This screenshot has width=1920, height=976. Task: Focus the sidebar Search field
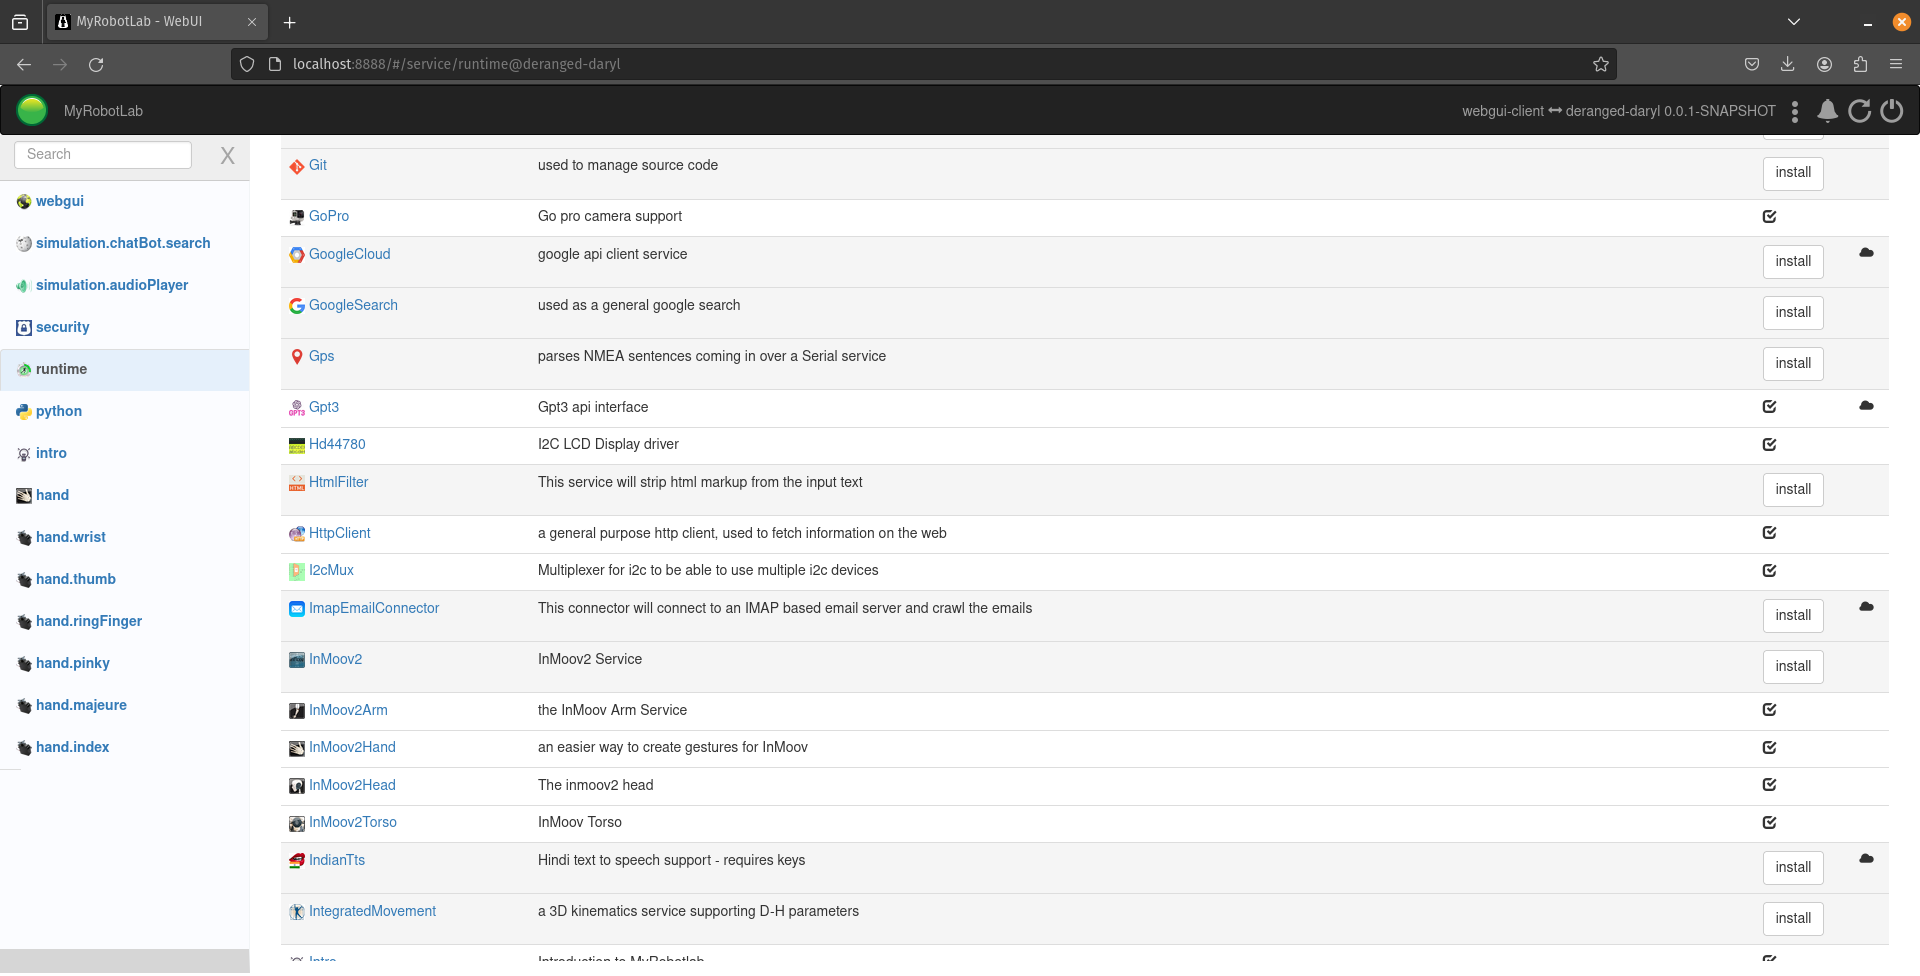[103, 155]
